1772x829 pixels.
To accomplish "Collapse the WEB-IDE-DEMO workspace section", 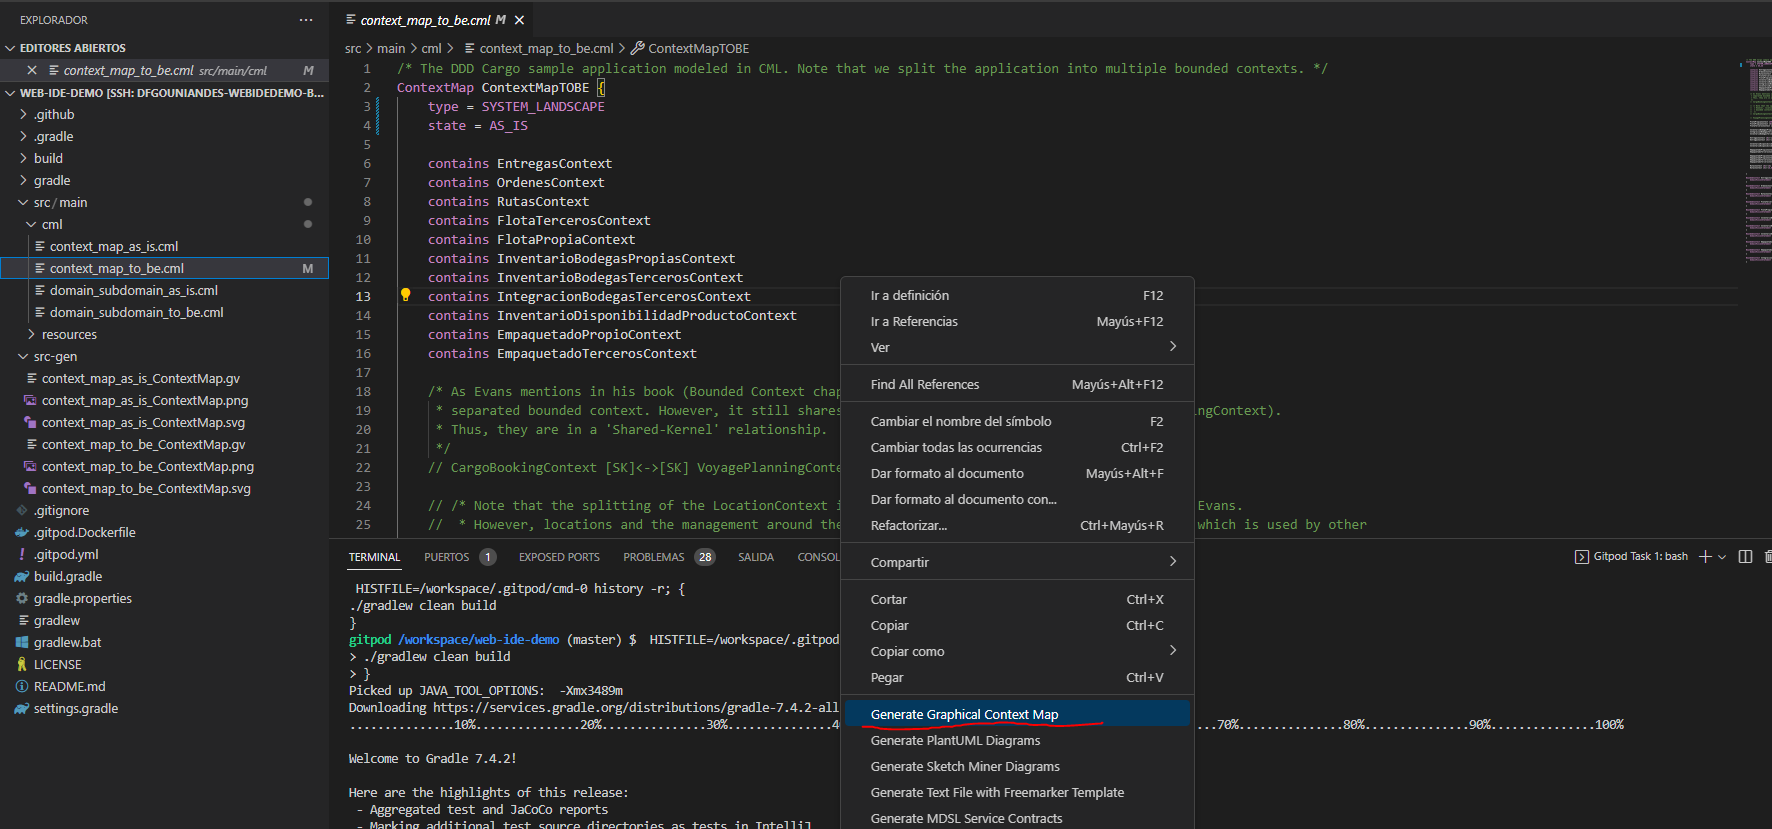I will tap(164, 93).
